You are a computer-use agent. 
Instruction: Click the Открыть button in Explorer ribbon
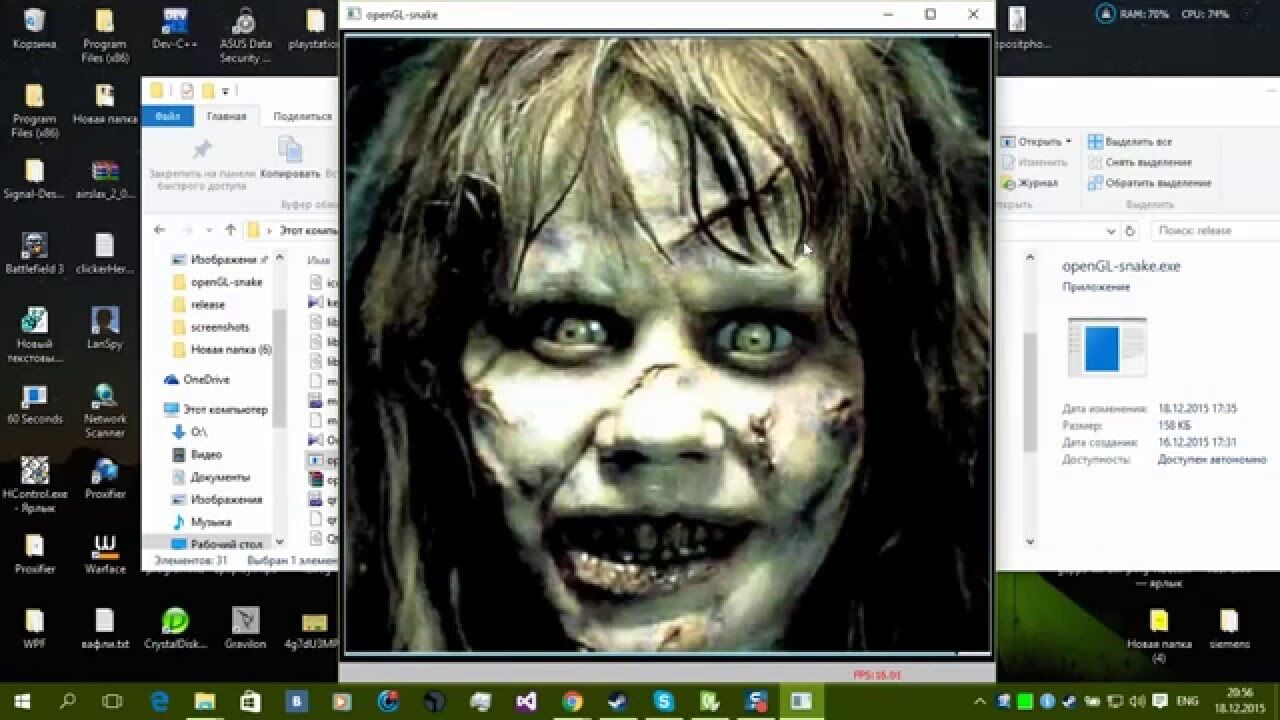point(1032,142)
